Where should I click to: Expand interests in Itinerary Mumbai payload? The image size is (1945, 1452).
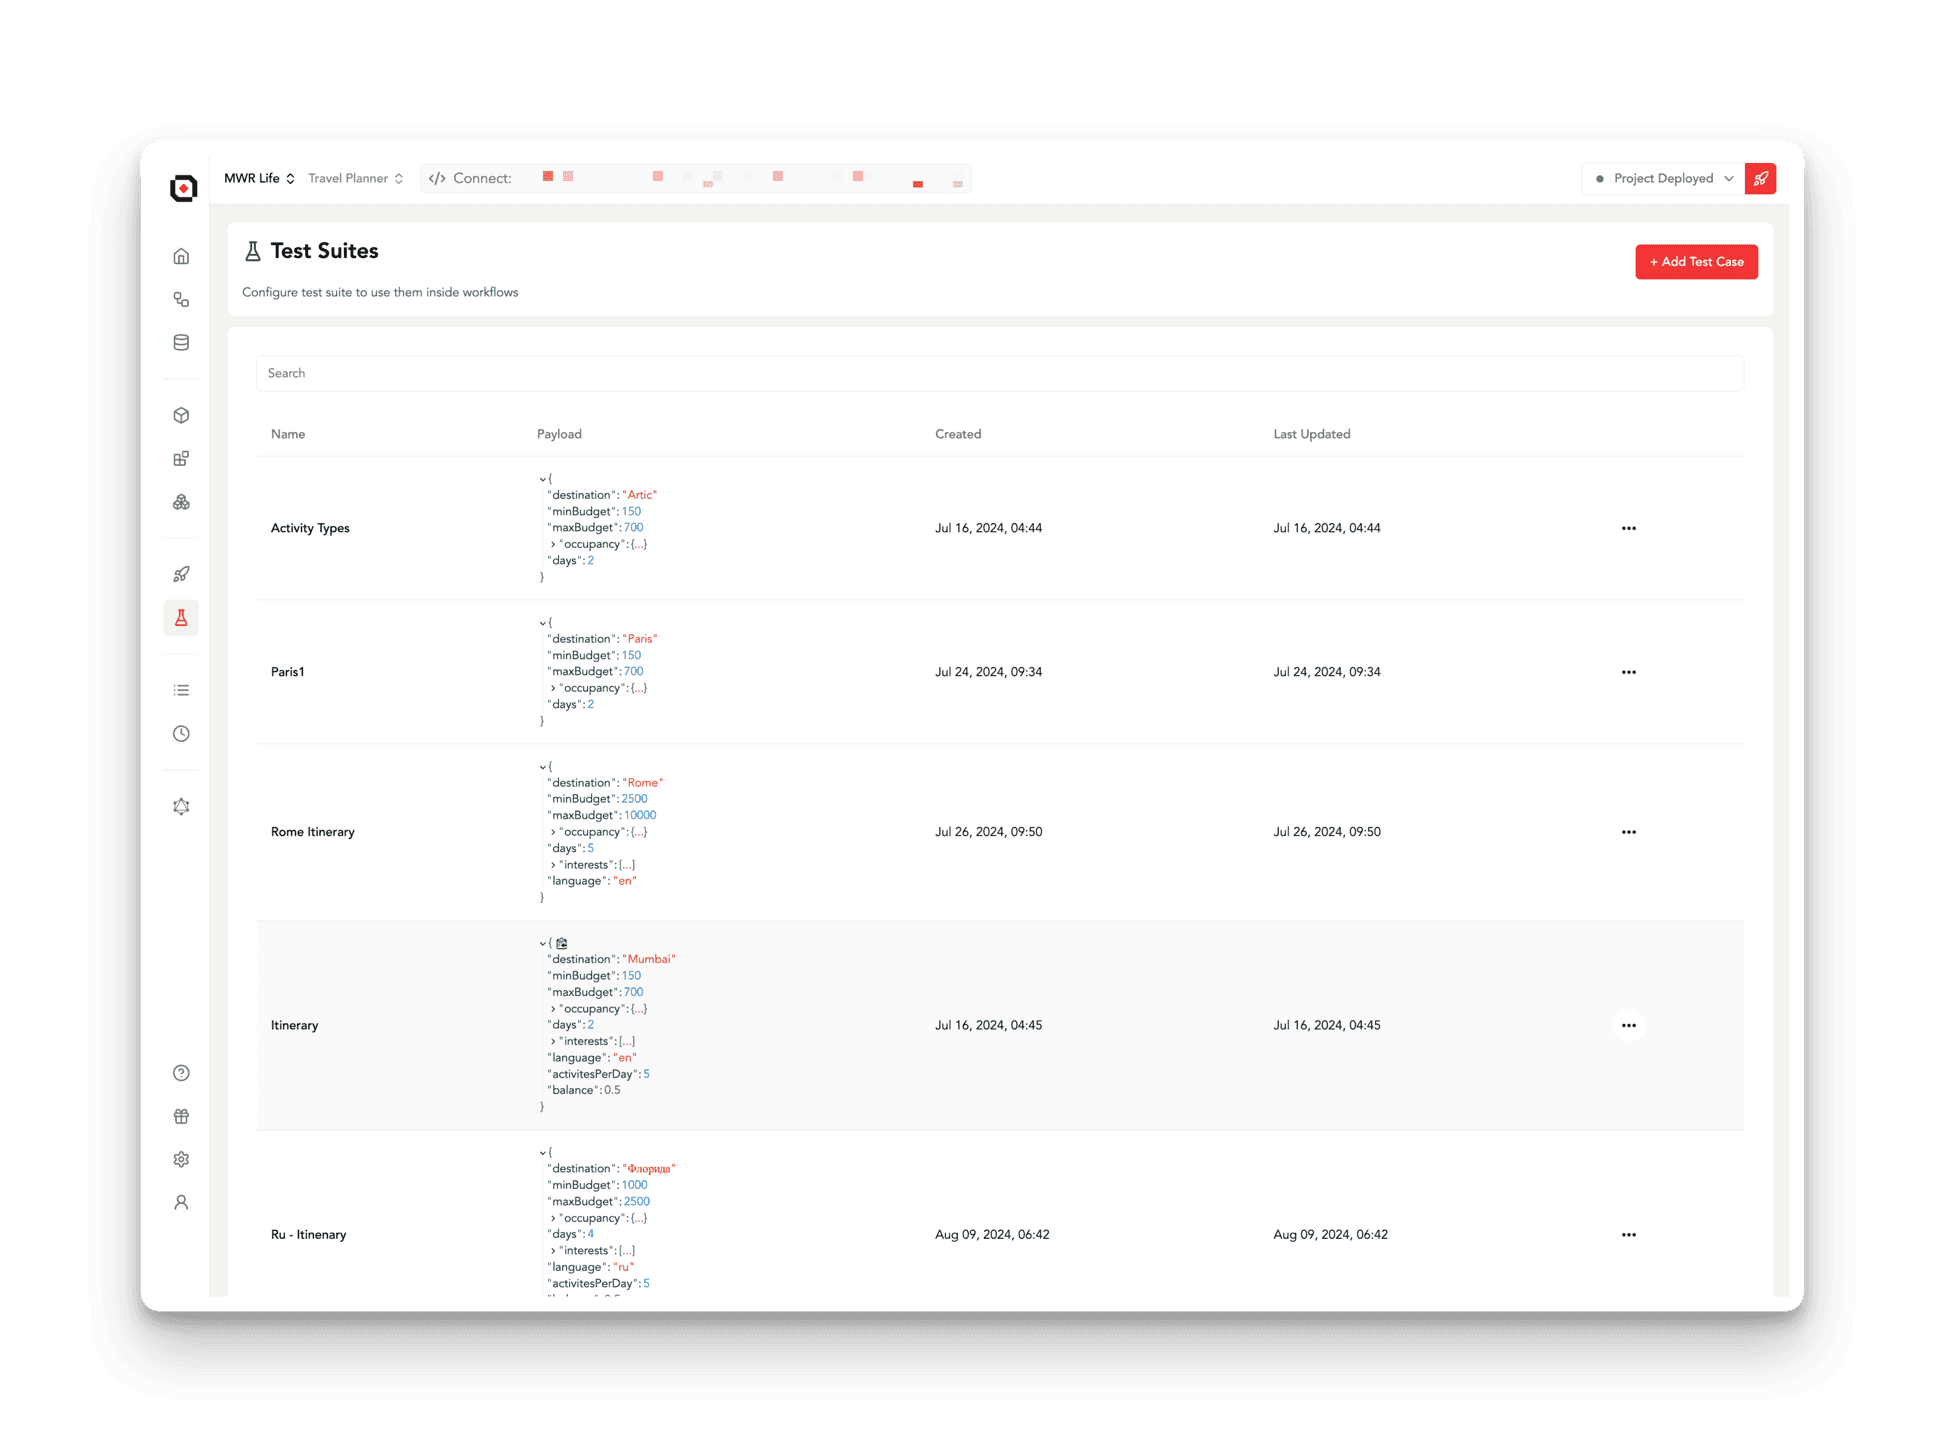pos(553,1042)
